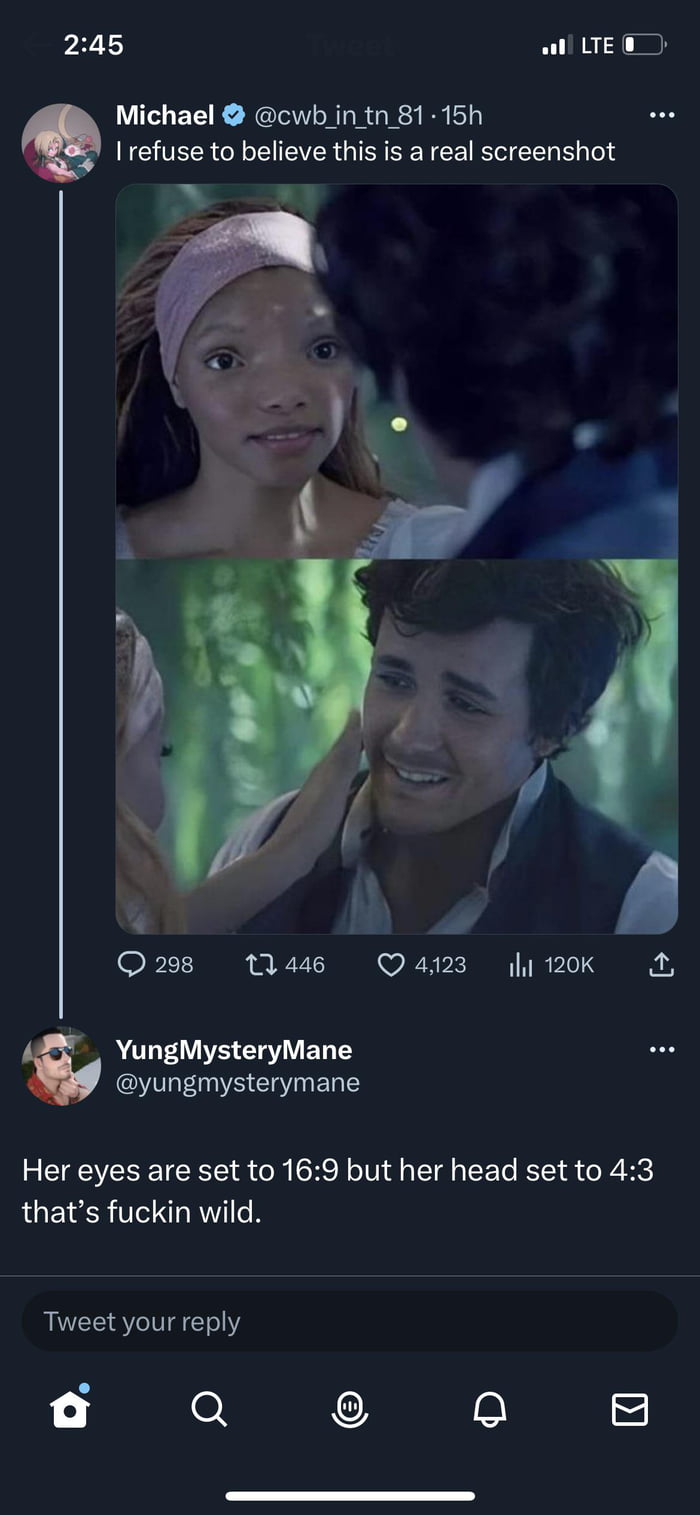Open @yungmysterymane handle link

click(238, 1082)
